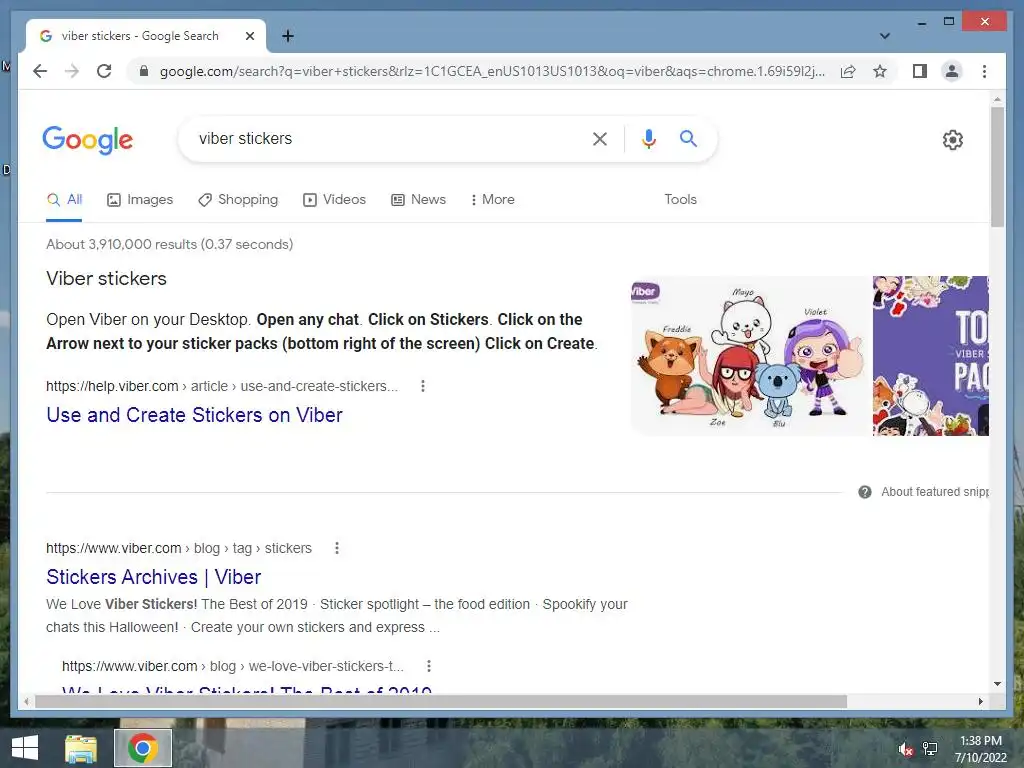The height and width of the screenshot is (768, 1024).
Task: Switch to the Images tab
Action: [x=140, y=199]
